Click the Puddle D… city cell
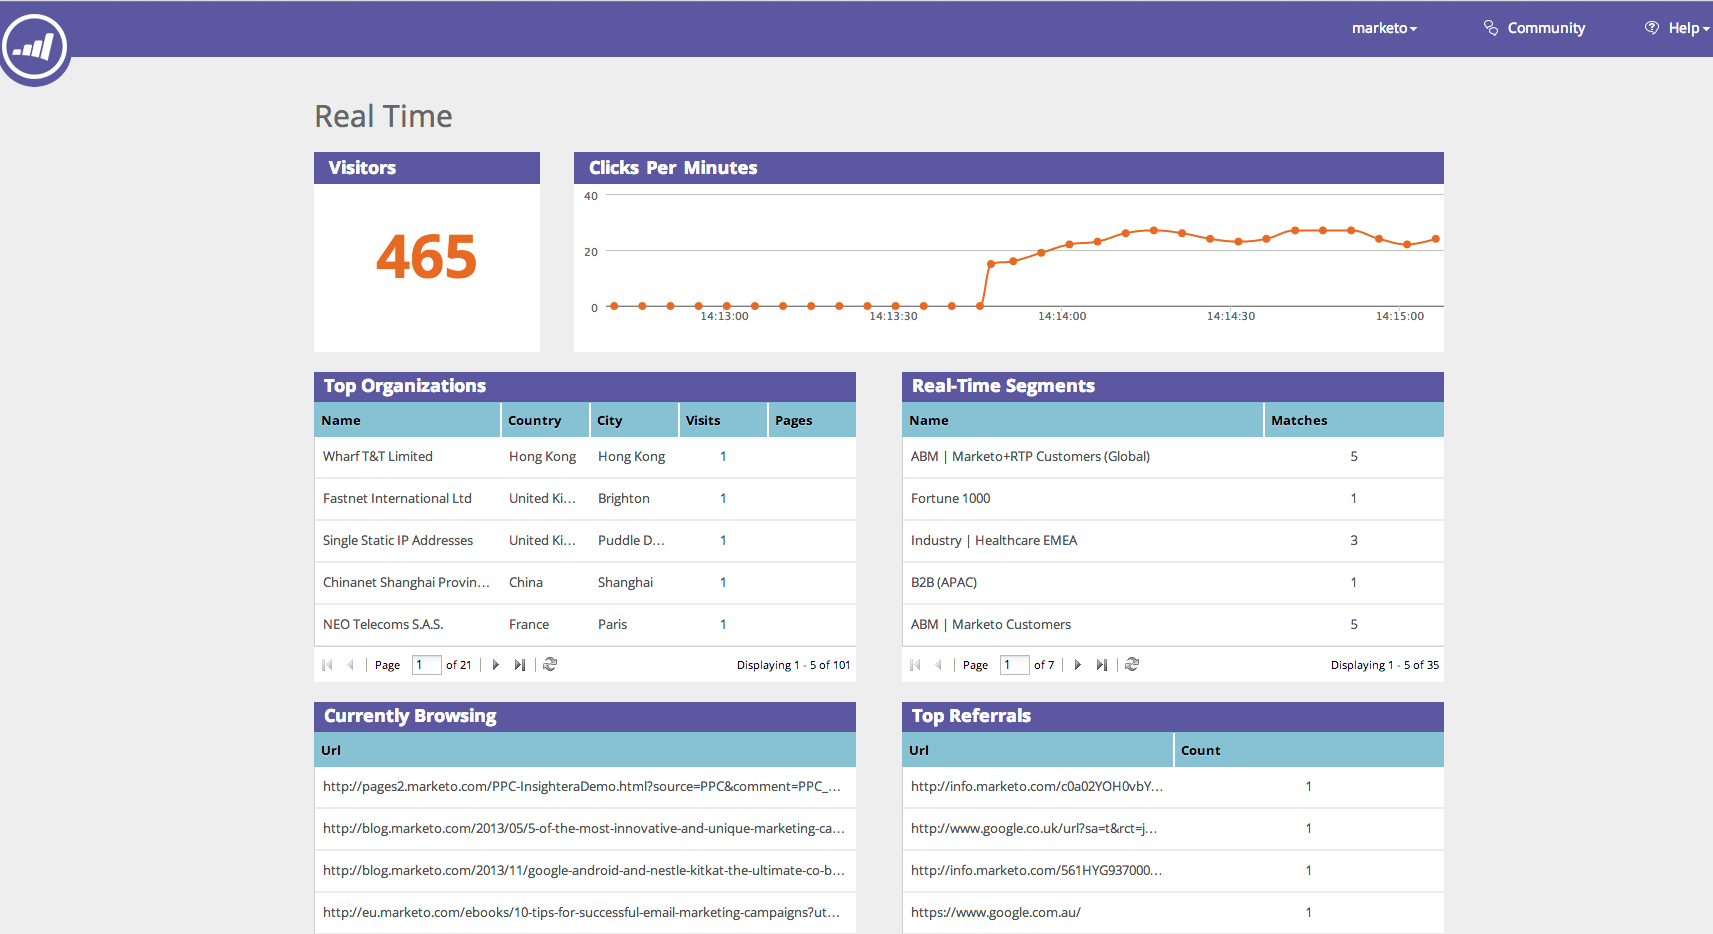 click(x=631, y=541)
